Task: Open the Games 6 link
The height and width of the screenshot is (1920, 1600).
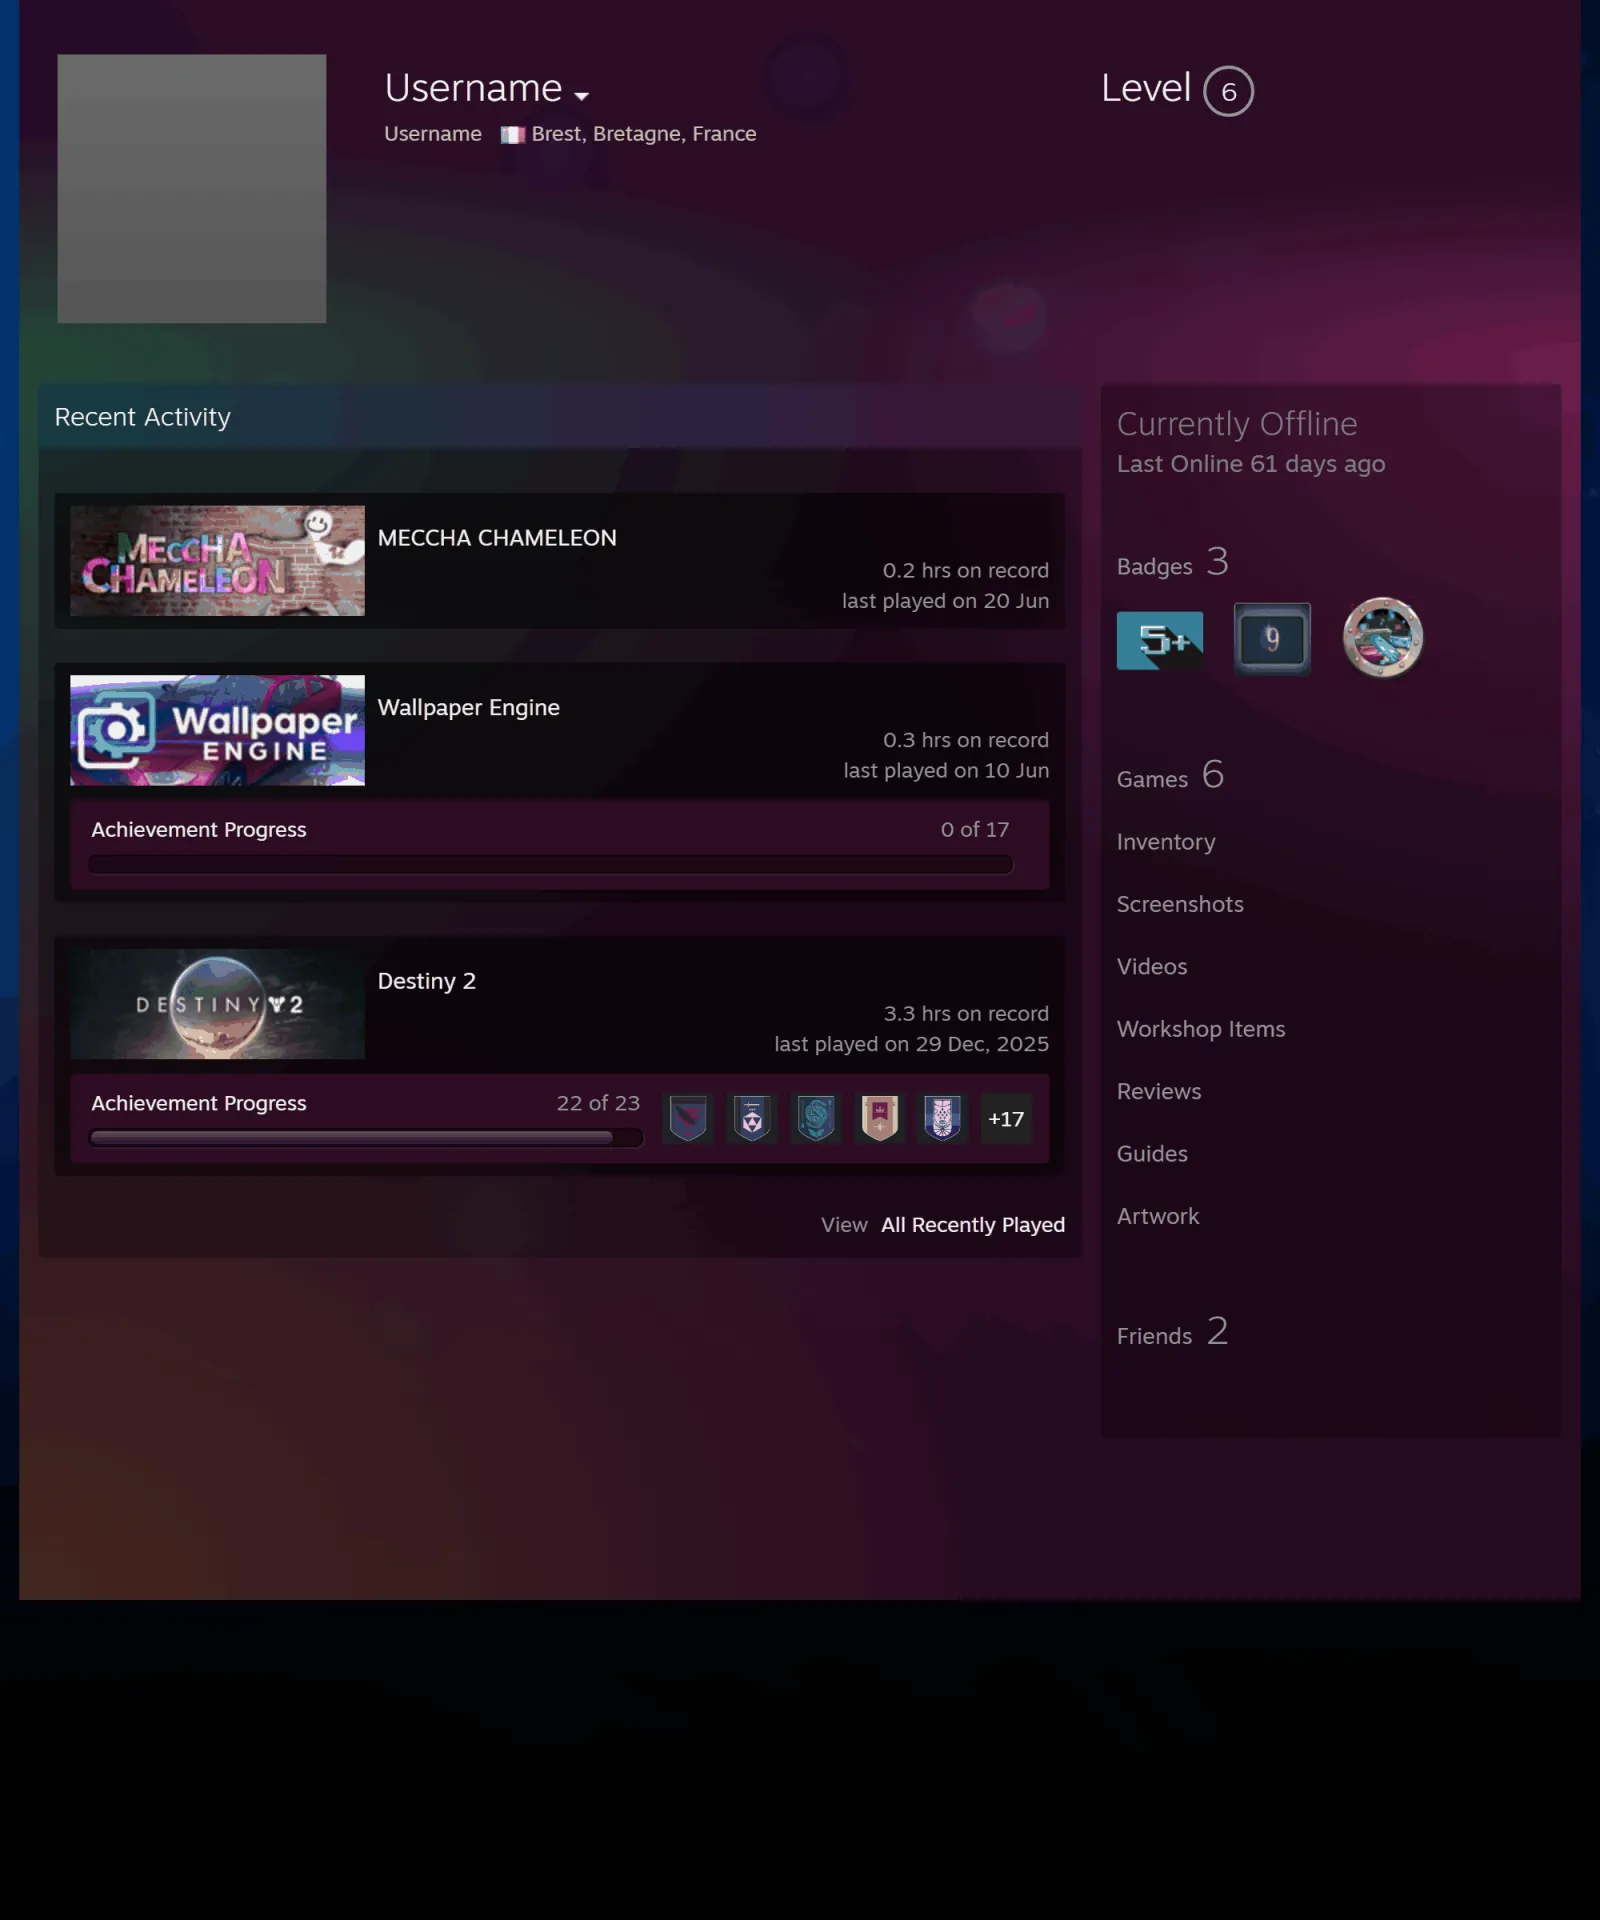Action: pos(1170,776)
